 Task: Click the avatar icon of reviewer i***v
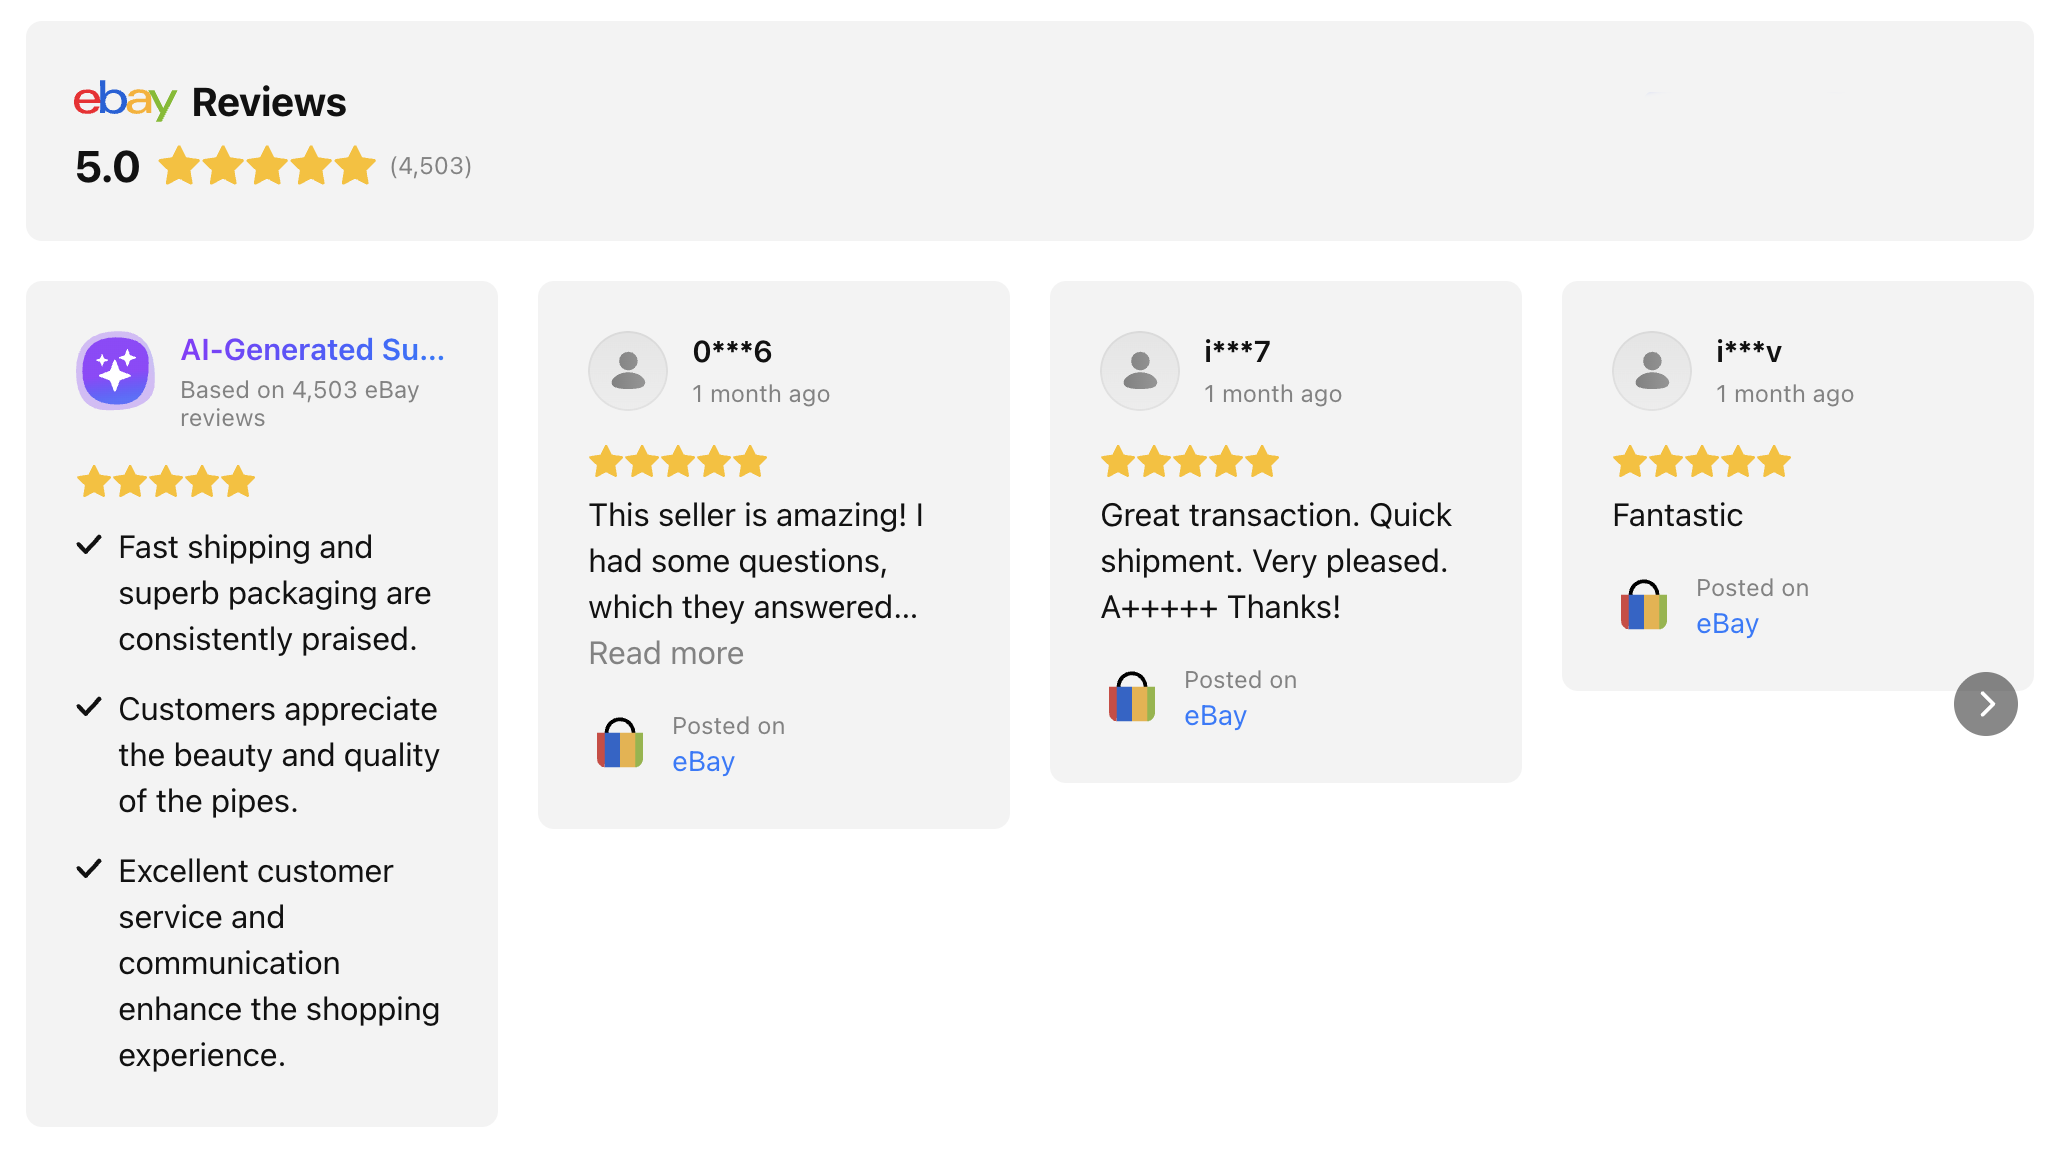click(1652, 371)
